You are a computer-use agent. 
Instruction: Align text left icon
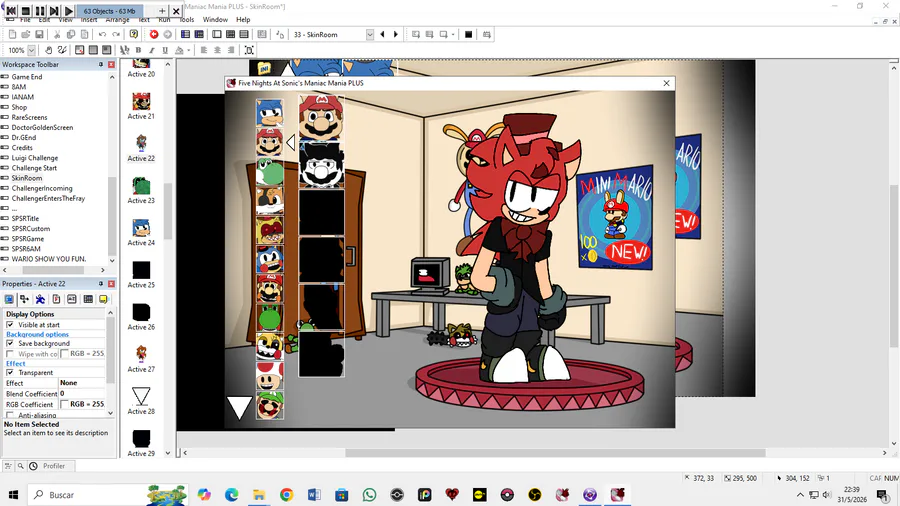tap(204, 50)
